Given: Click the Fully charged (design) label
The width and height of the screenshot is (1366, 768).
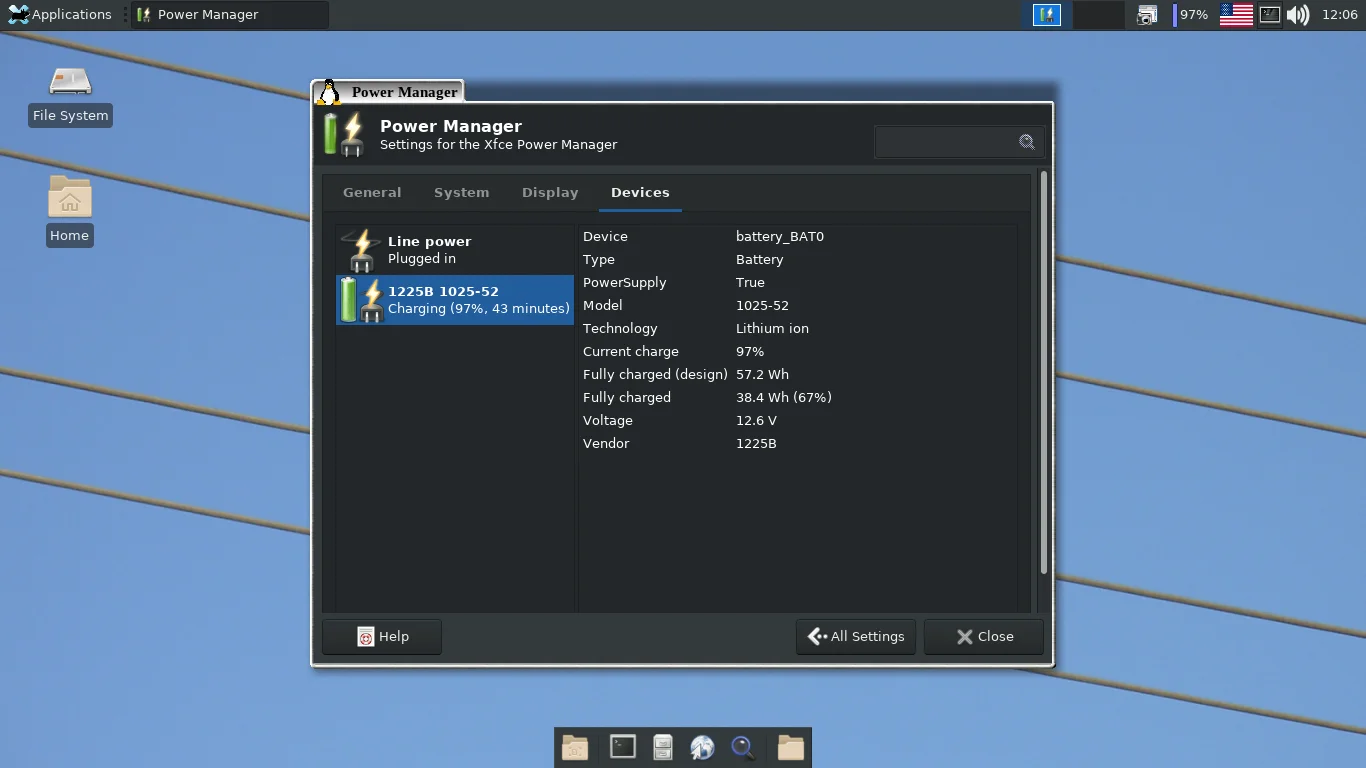Looking at the screenshot, I should pos(655,375).
